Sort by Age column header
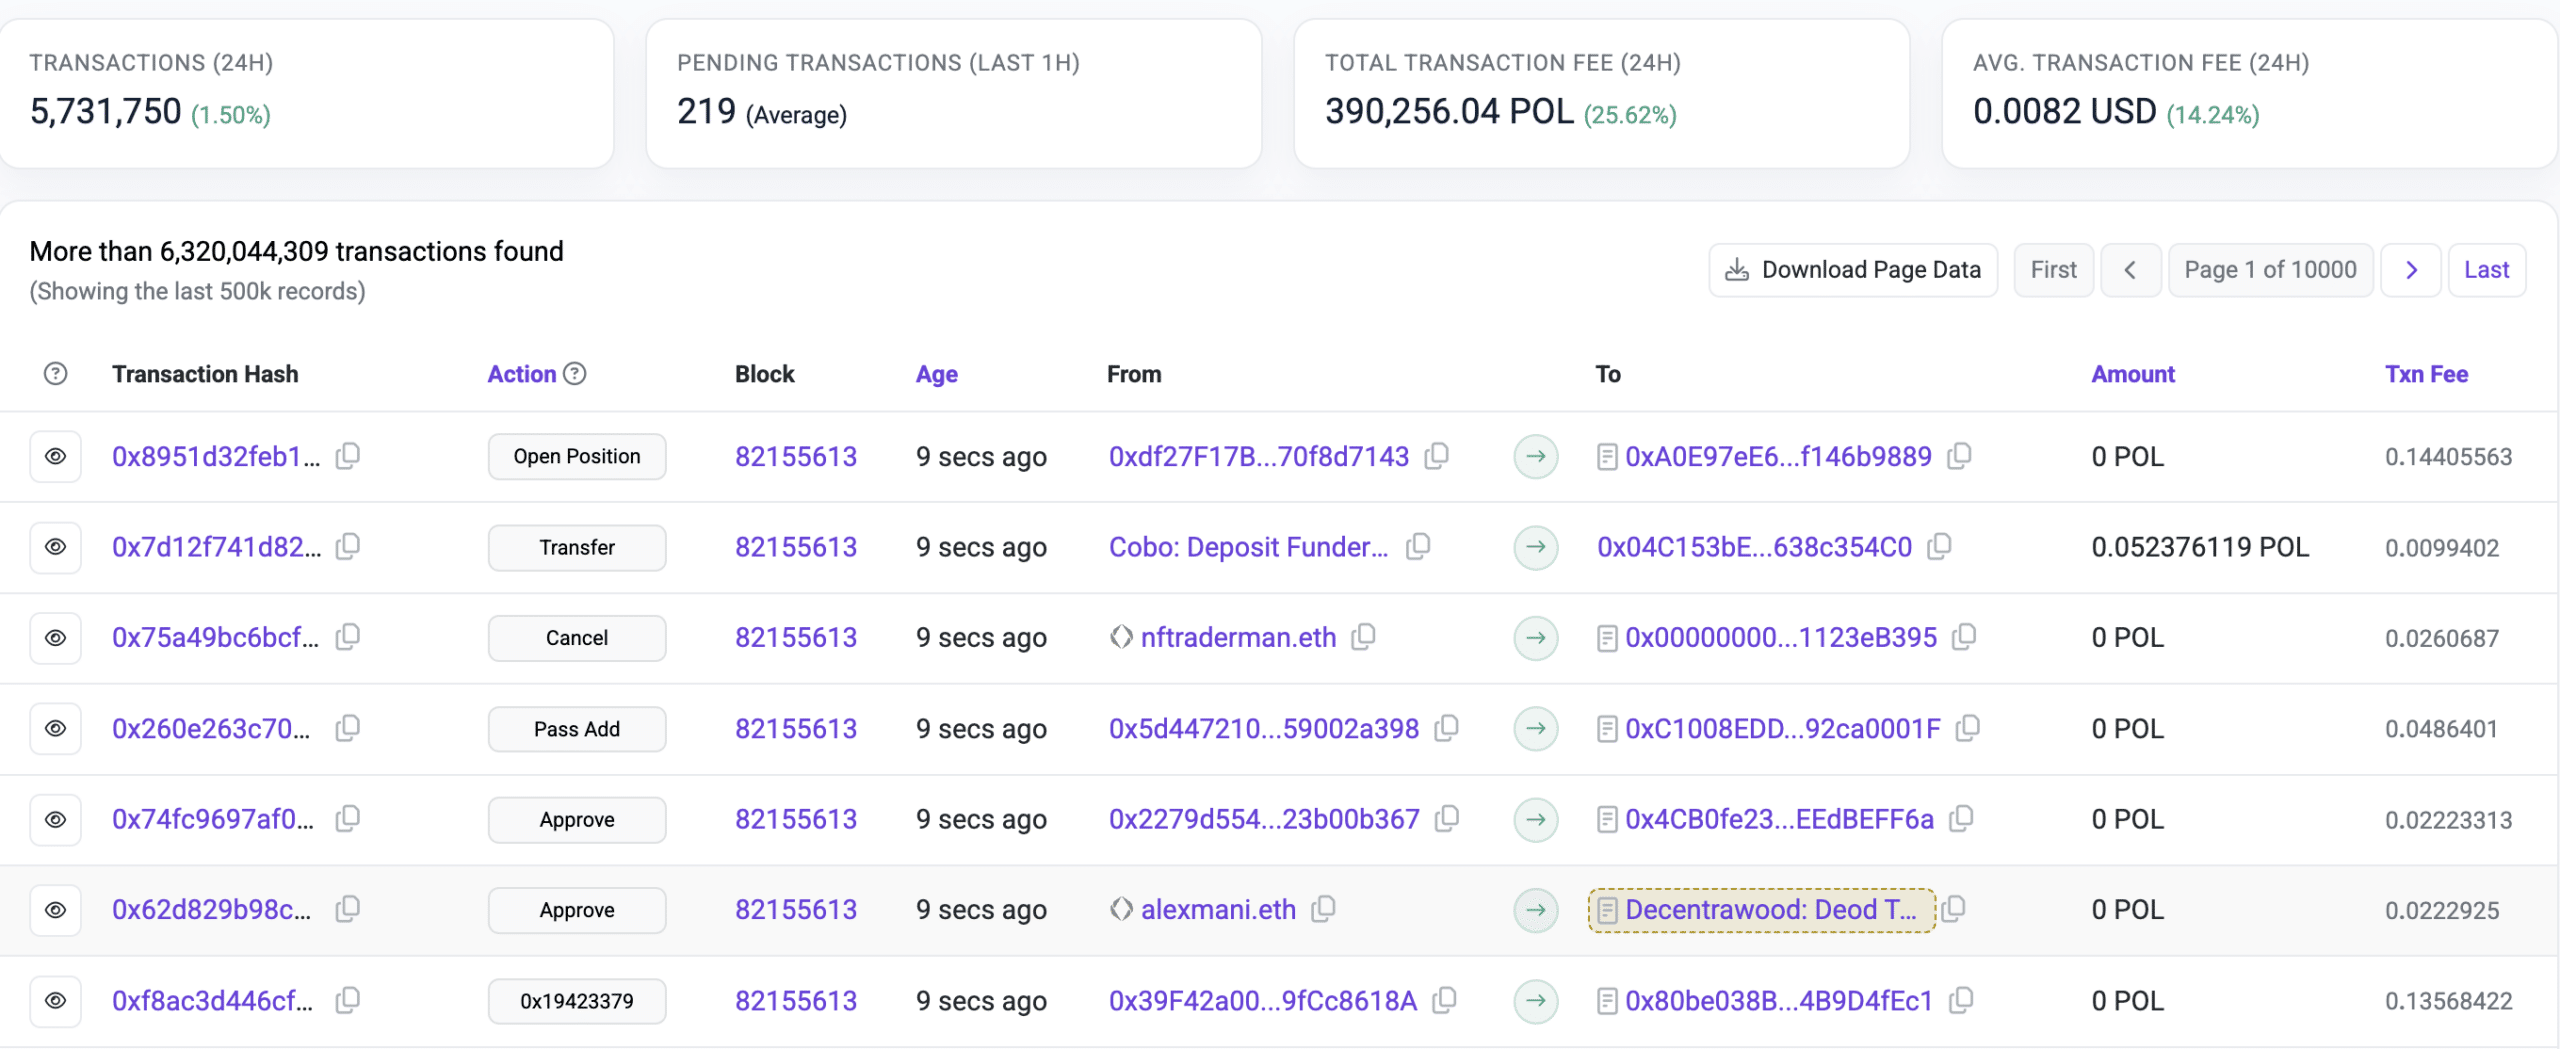This screenshot has height=1049, width=2560. pos(937,374)
